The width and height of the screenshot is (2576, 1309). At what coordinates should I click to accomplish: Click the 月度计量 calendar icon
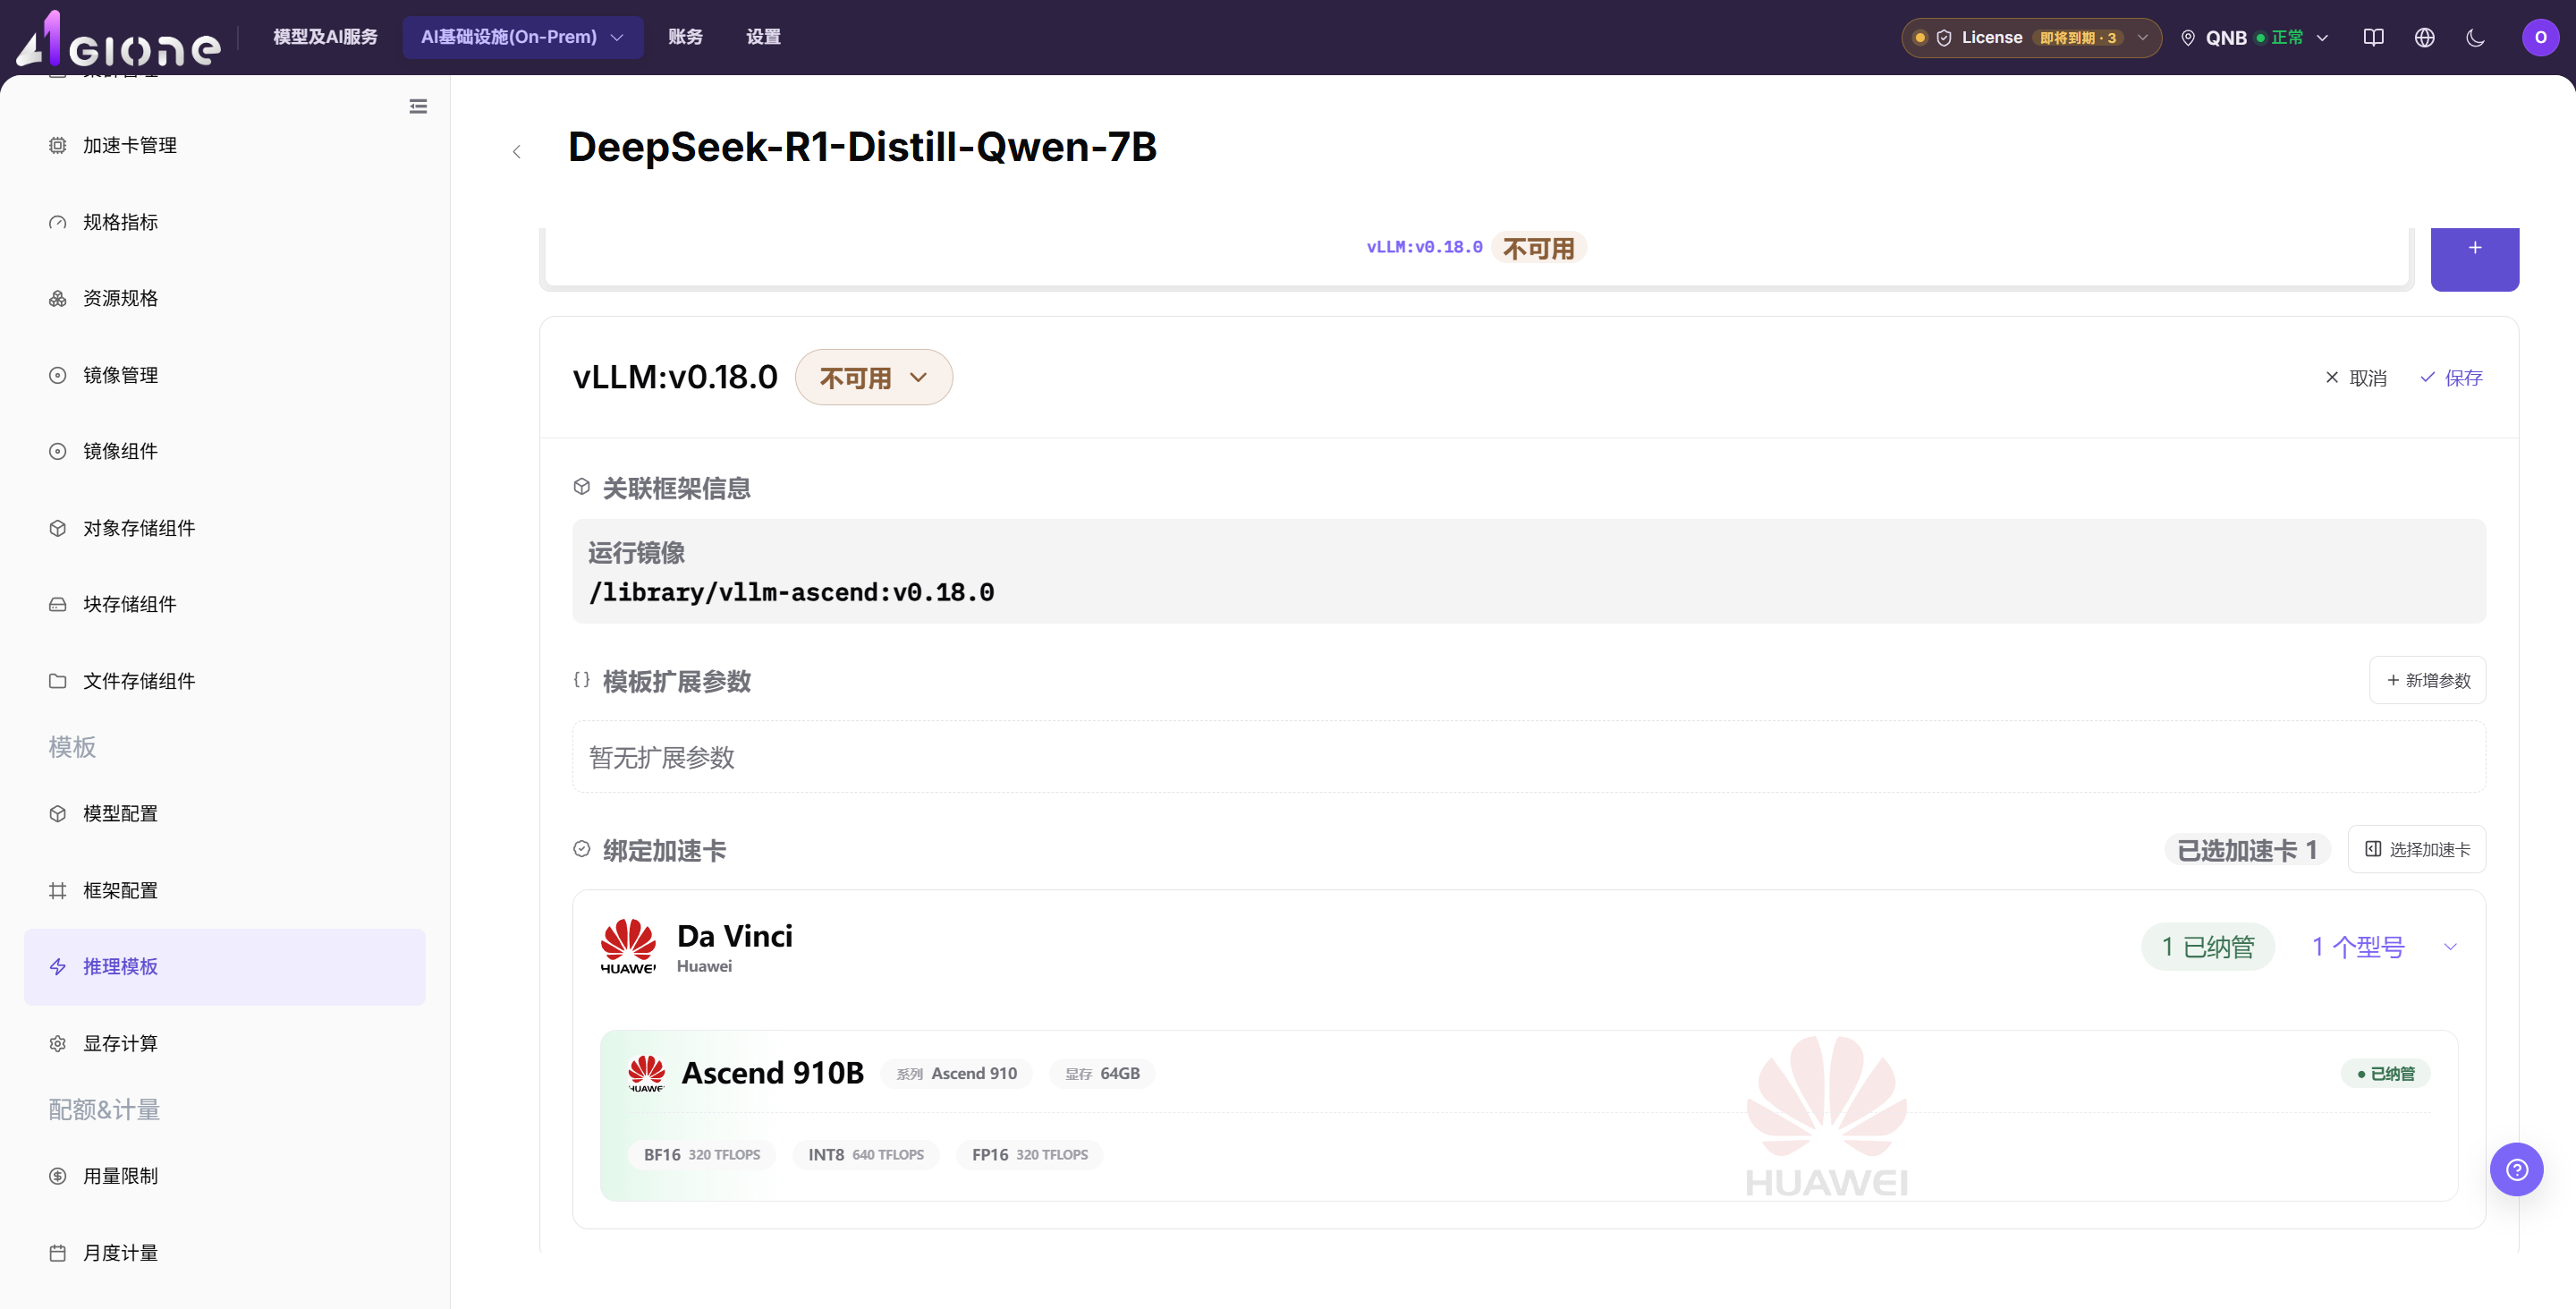pos(58,1252)
